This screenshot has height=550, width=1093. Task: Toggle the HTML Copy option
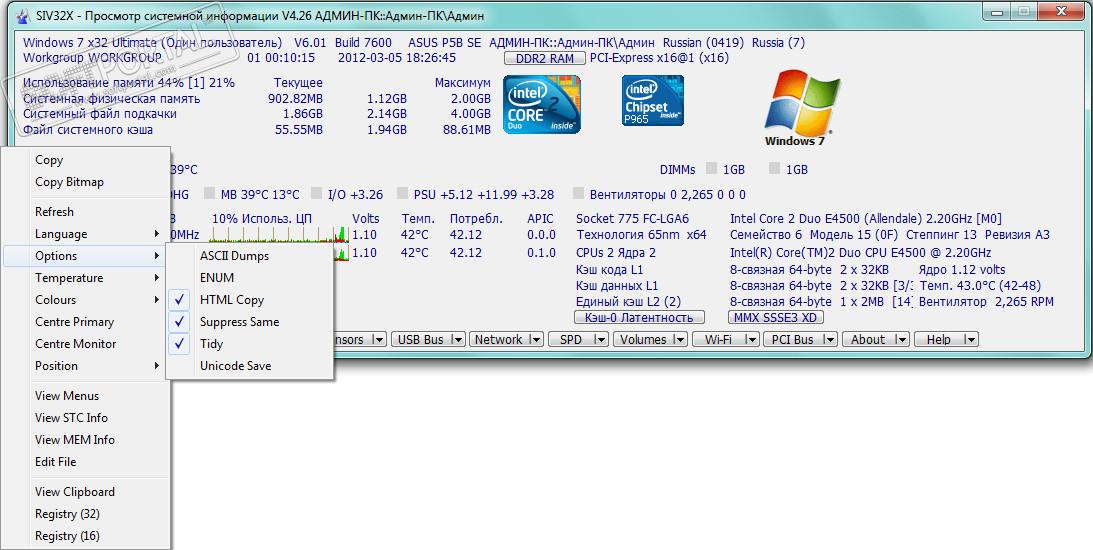click(250, 300)
